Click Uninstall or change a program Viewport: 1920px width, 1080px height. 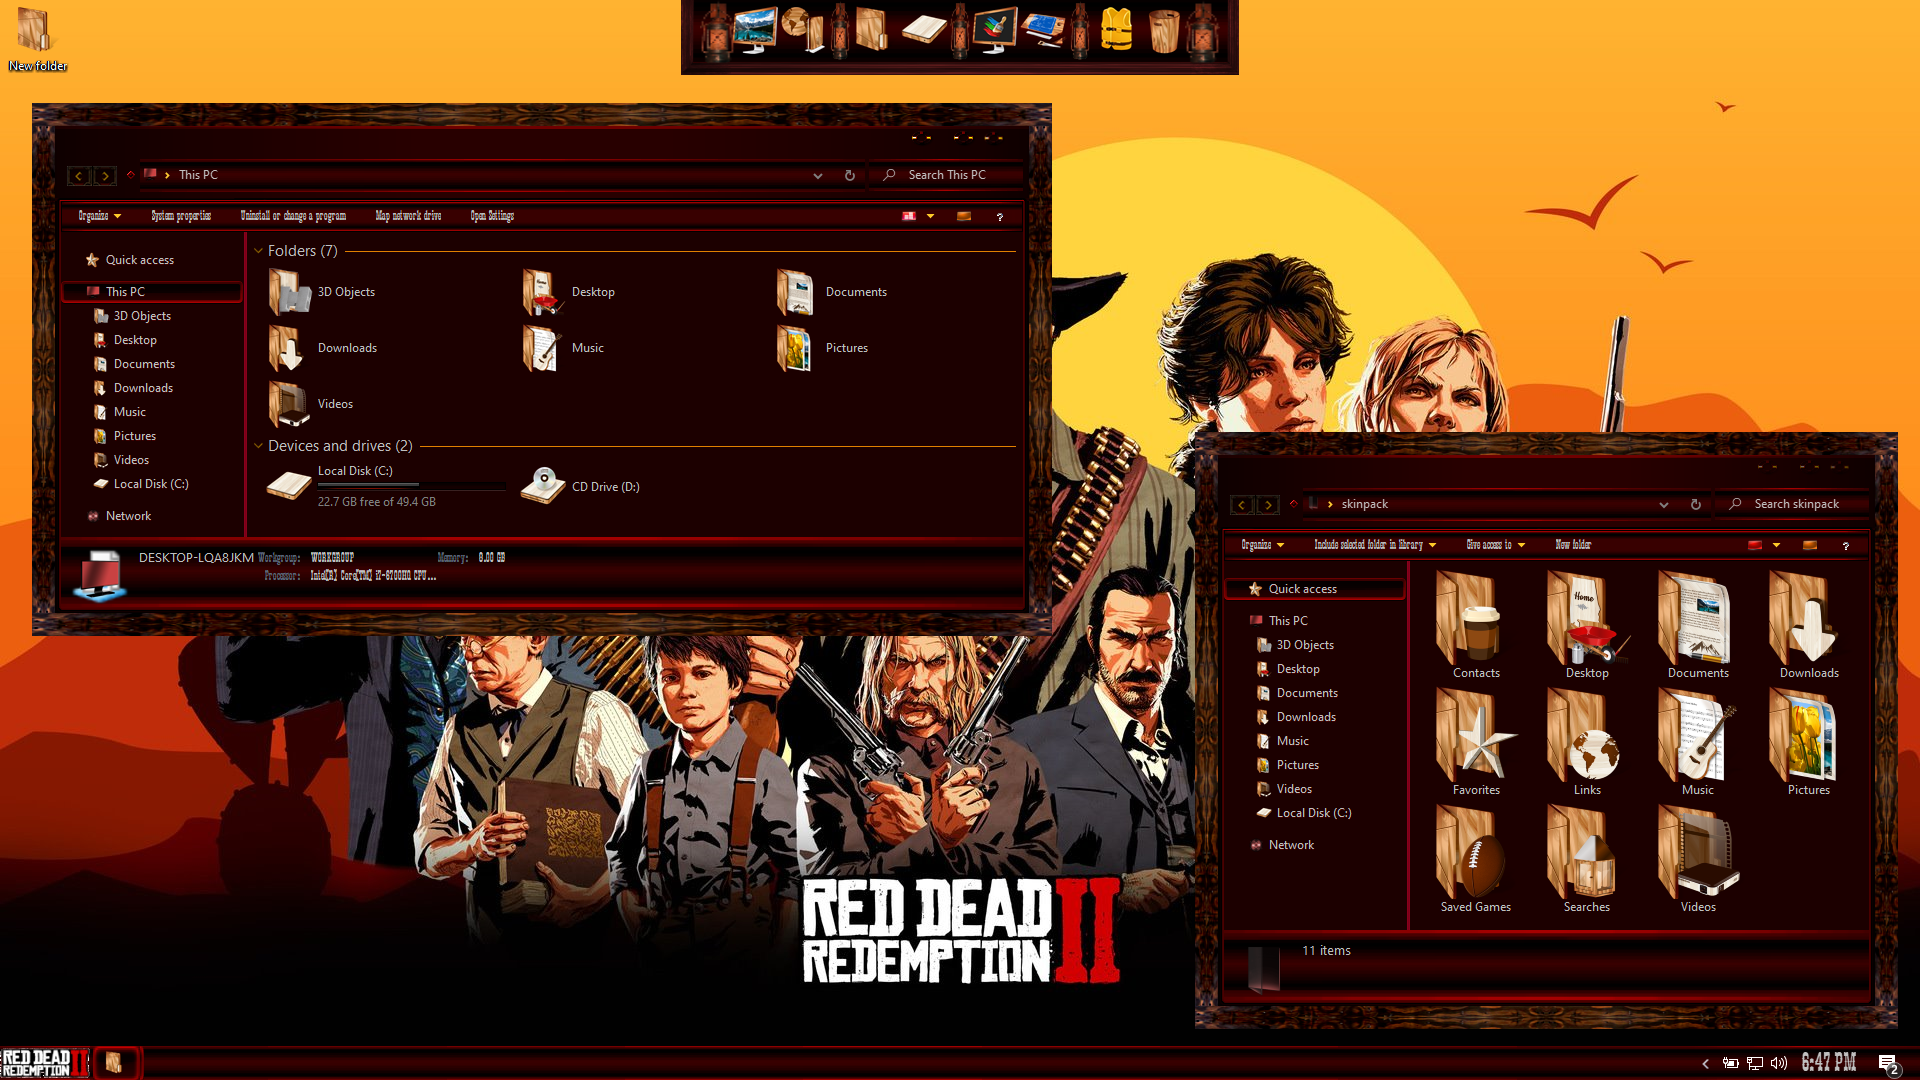click(x=293, y=216)
